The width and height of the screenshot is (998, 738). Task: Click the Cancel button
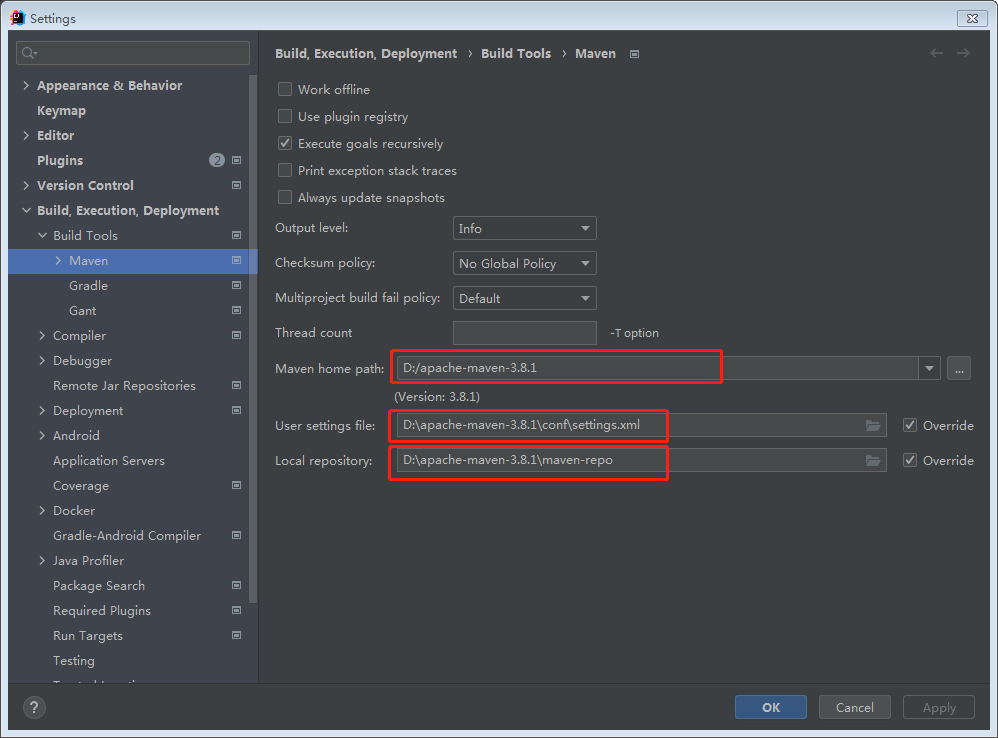854,708
